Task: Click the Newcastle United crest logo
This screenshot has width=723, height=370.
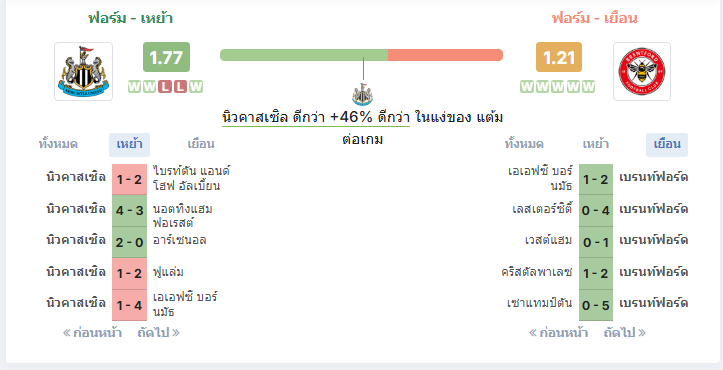Action: click(83, 72)
